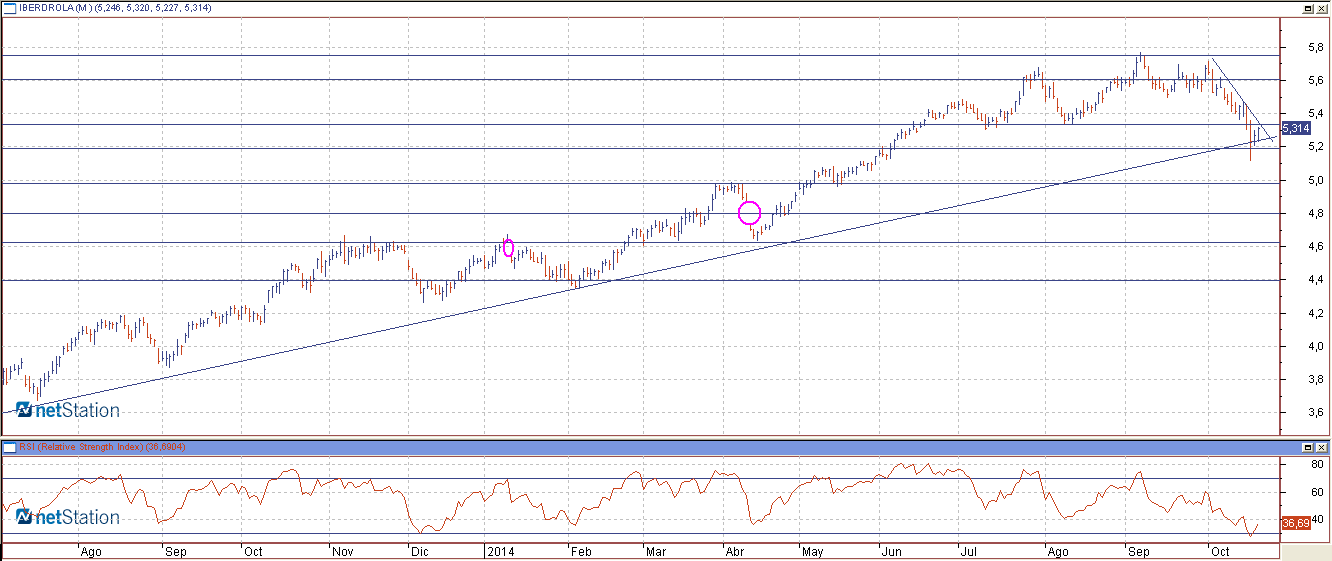Click the 4,4 price axis label

[x=1316, y=280]
